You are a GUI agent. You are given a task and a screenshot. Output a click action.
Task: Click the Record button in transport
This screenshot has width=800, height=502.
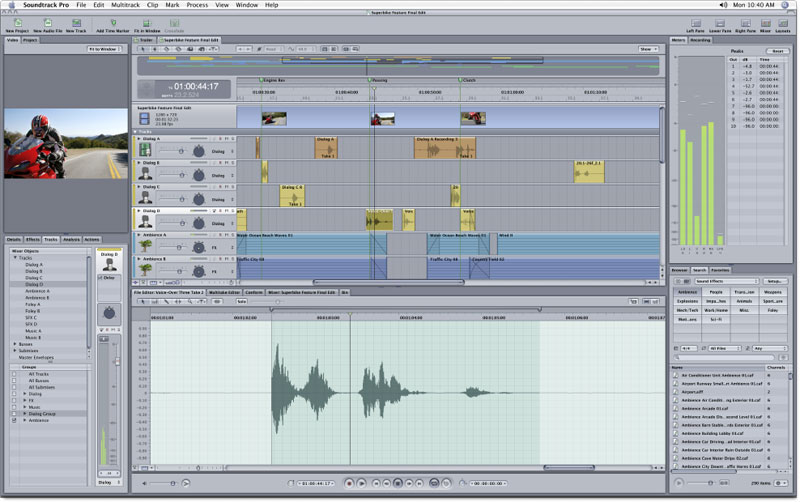click(x=349, y=483)
